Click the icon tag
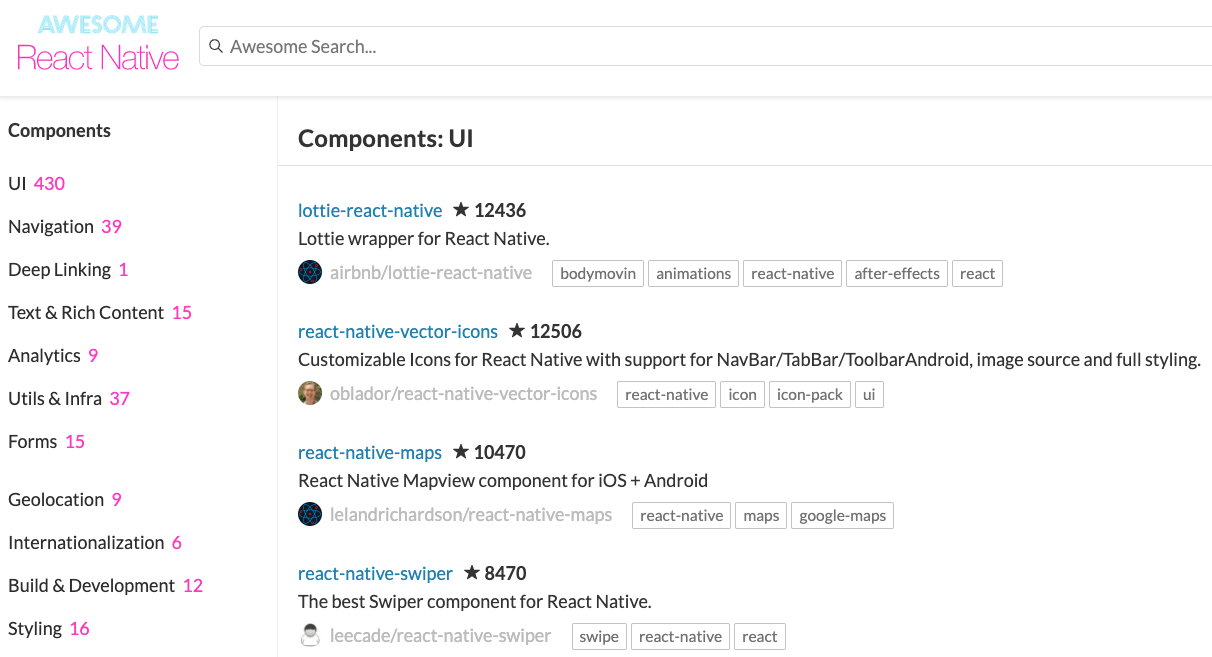 [743, 394]
